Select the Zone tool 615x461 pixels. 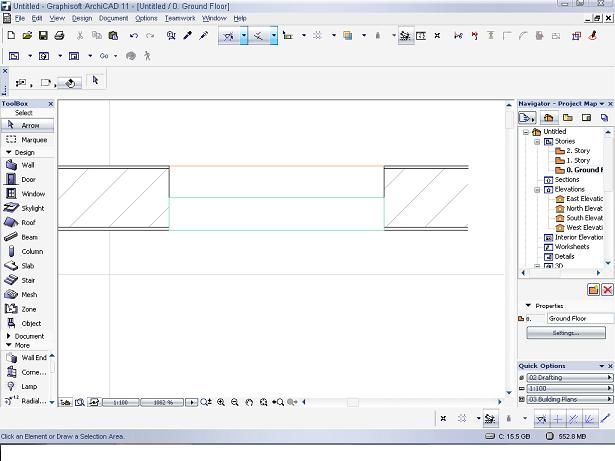pos(27,309)
